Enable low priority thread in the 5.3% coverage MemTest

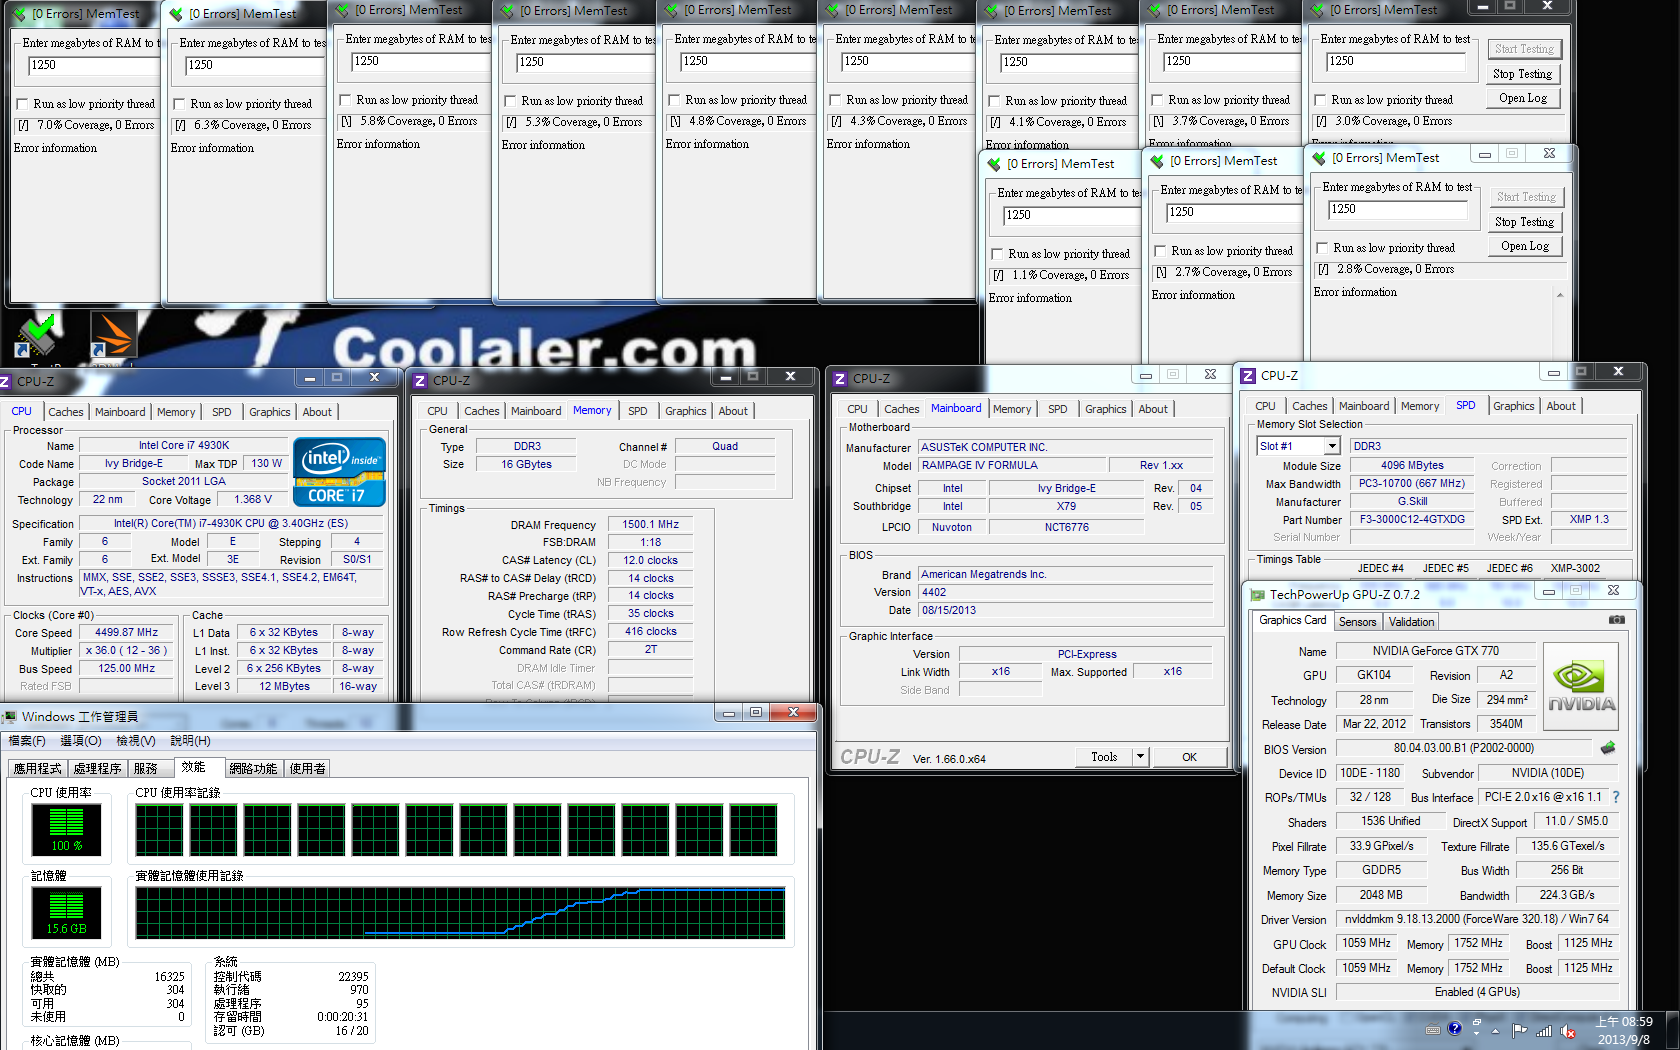[x=510, y=101]
